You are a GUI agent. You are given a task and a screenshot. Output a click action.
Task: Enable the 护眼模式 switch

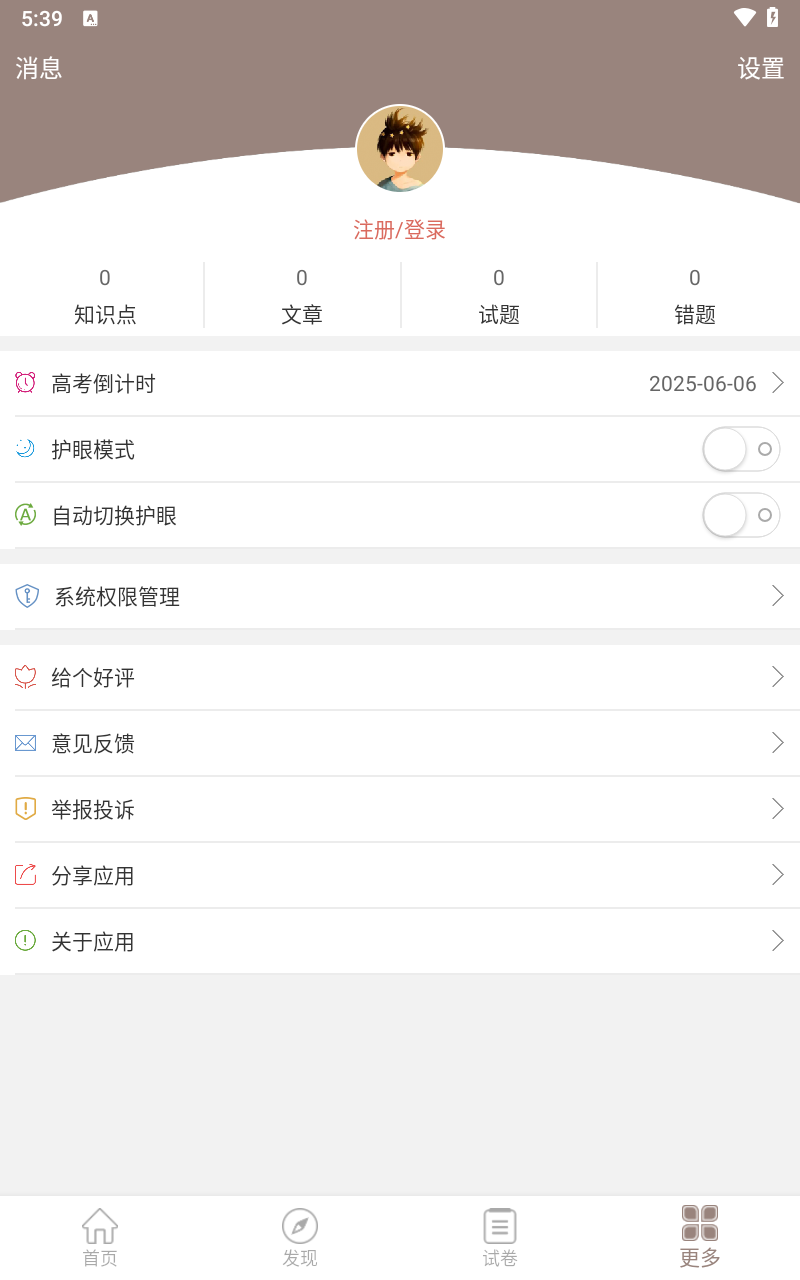tap(741, 449)
